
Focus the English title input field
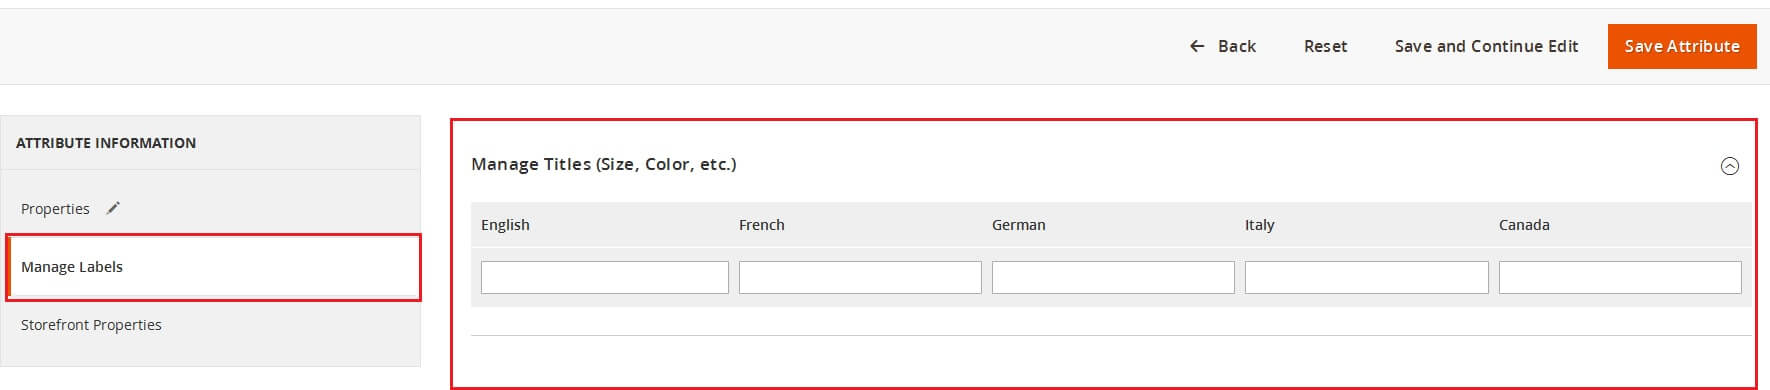[605, 277]
